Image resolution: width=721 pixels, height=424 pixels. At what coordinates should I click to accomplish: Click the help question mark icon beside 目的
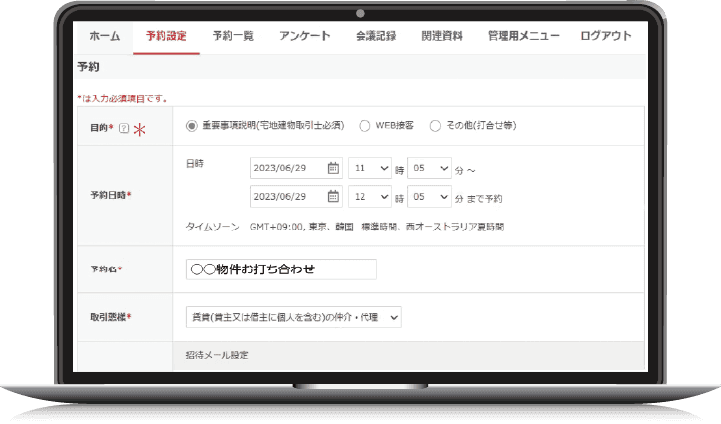(123, 127)
